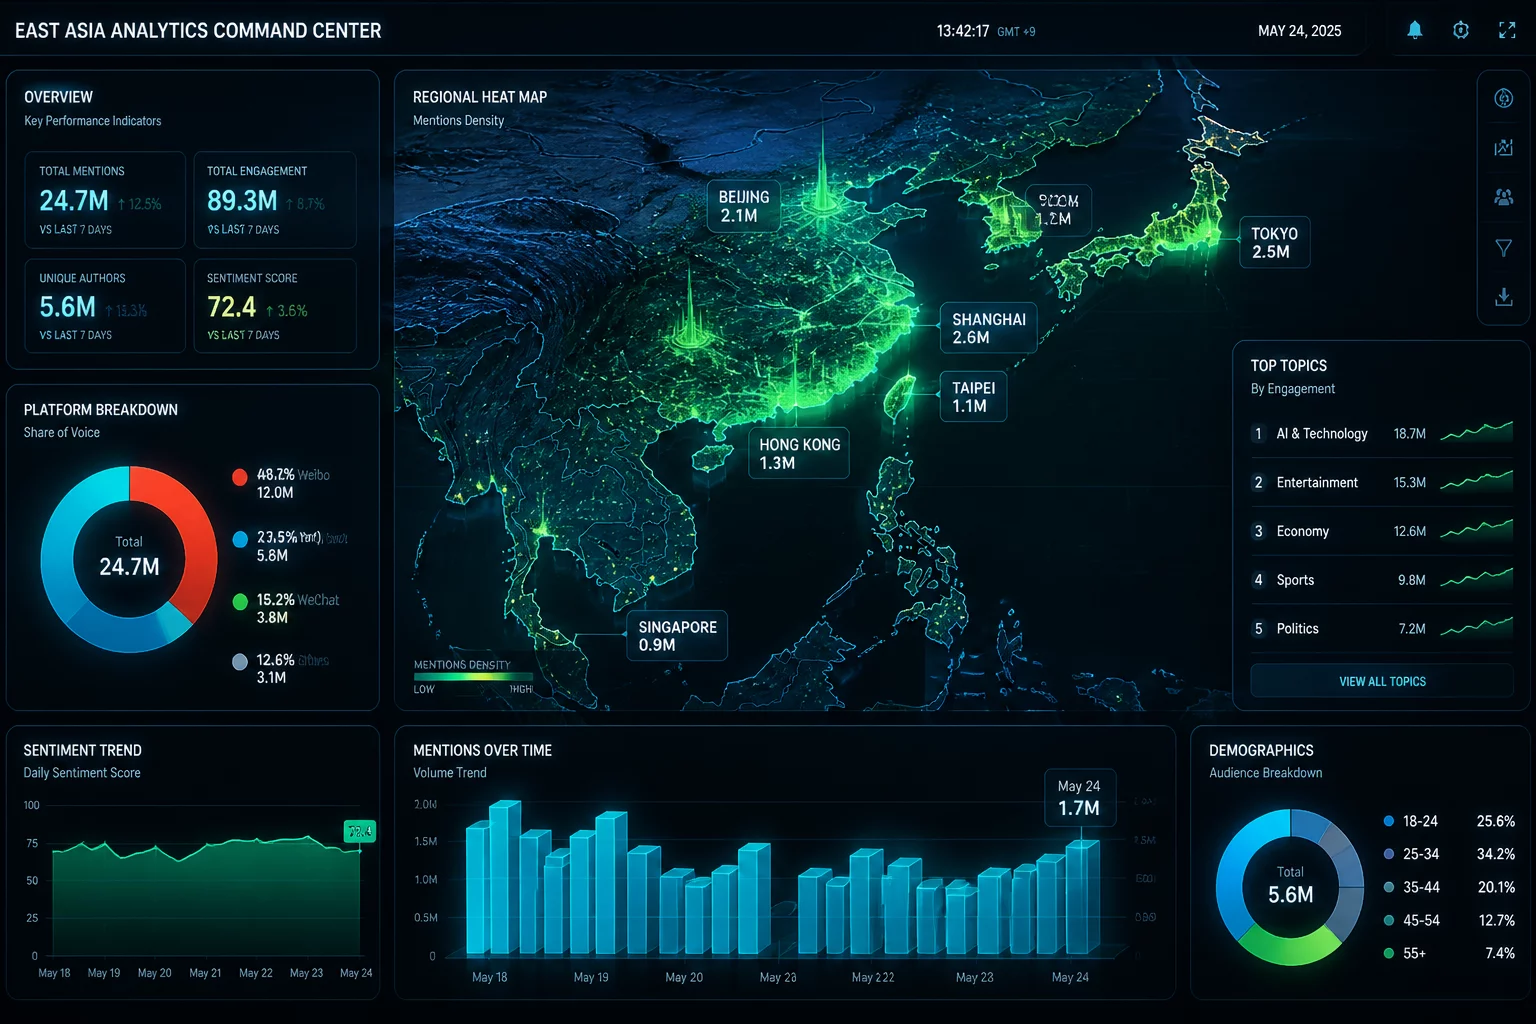This screenshot has width=1536, height=1024.
Task: Select the SINGAPORE 0.9M map label
Action: click(x=677, y=636)
